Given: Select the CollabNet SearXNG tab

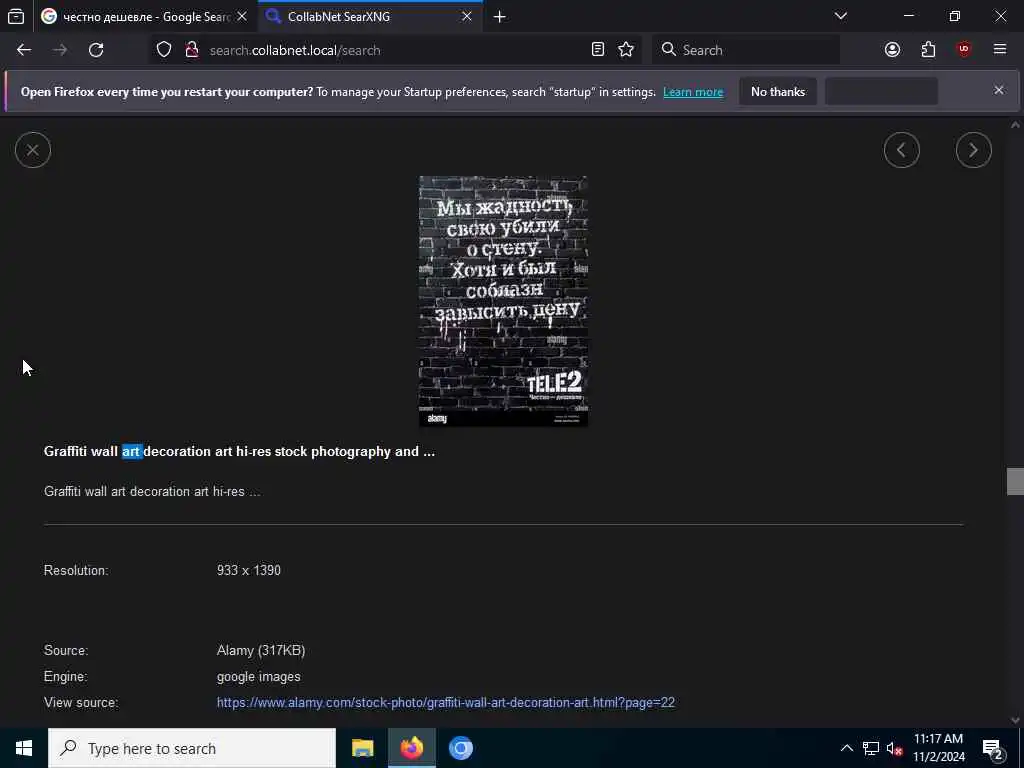Looking at the screenshot, I should pos(370,16).
